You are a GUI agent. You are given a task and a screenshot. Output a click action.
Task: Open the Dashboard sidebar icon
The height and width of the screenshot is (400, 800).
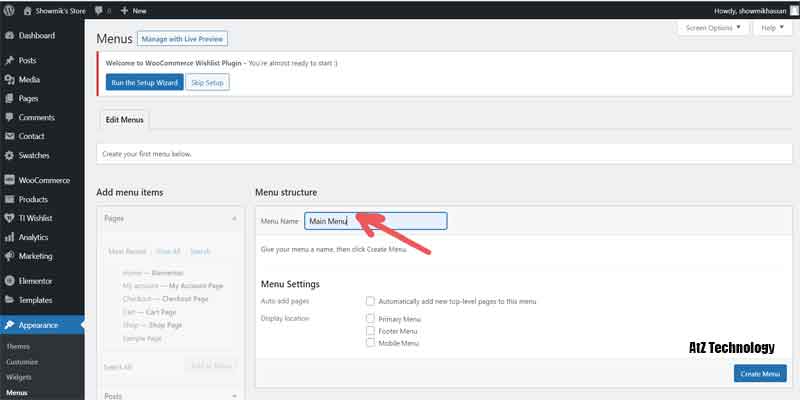coord(10,36)
